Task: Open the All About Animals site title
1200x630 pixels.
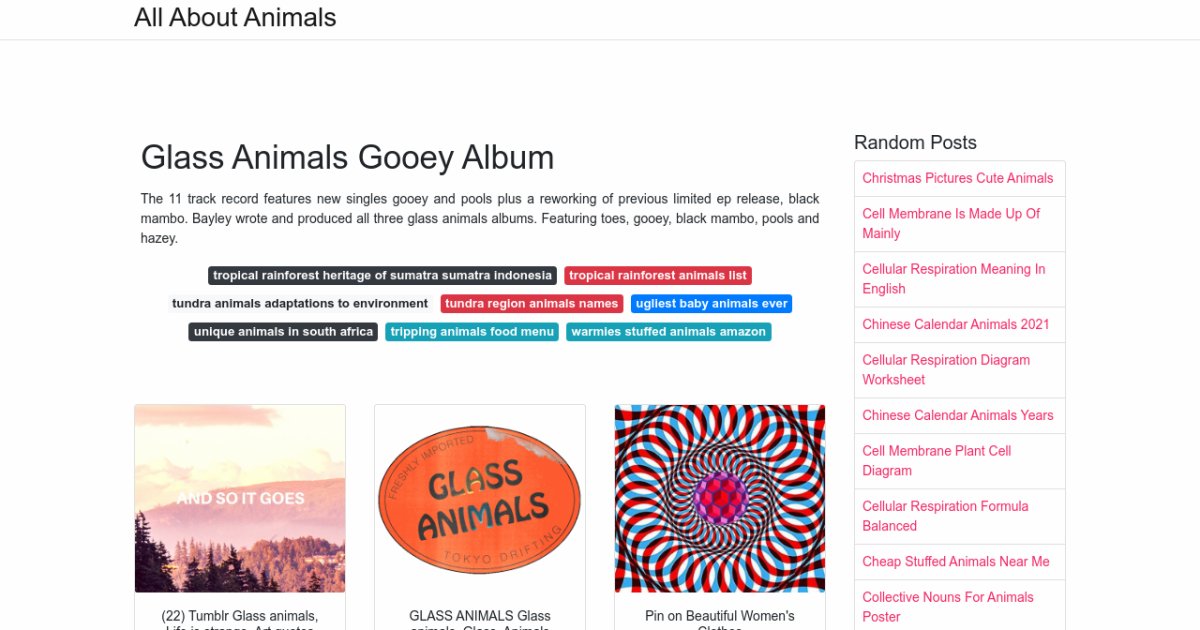Action: pyautogui.click(x=235, y=18)
